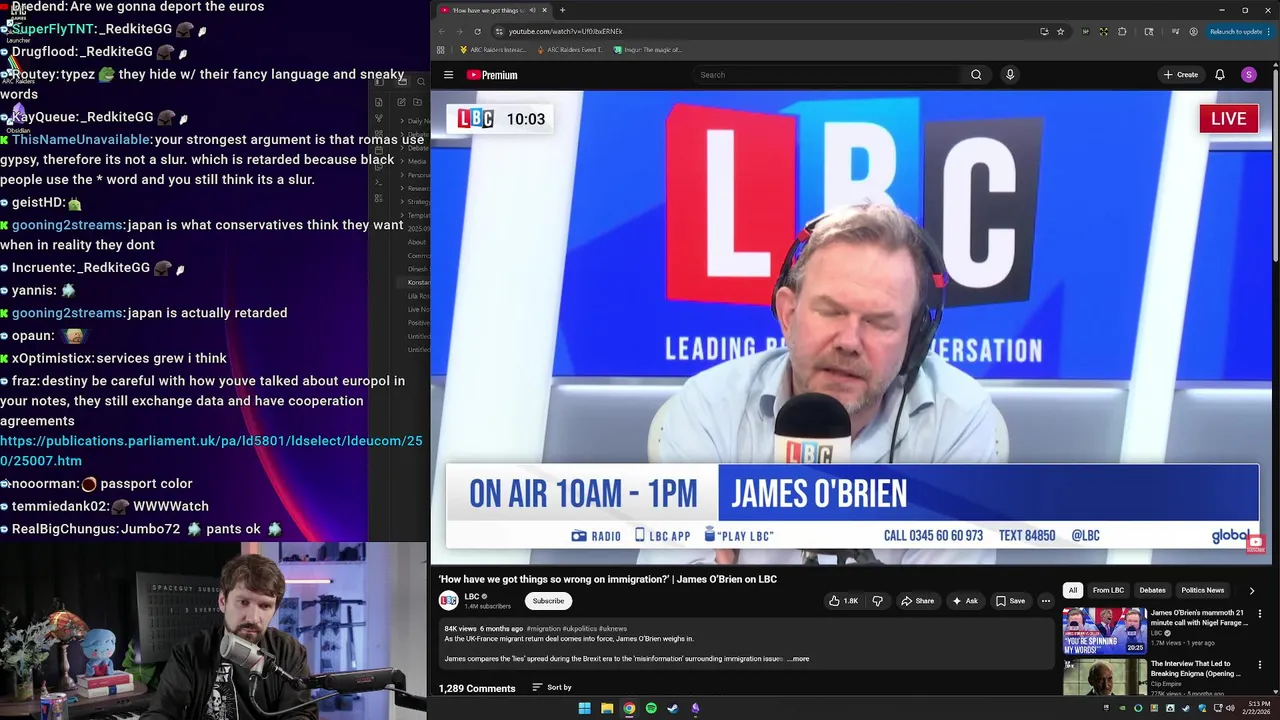This screenshot has height=720, width=1280.
Task: Reload the page in Chrome
Action: [x=477, y=31]
